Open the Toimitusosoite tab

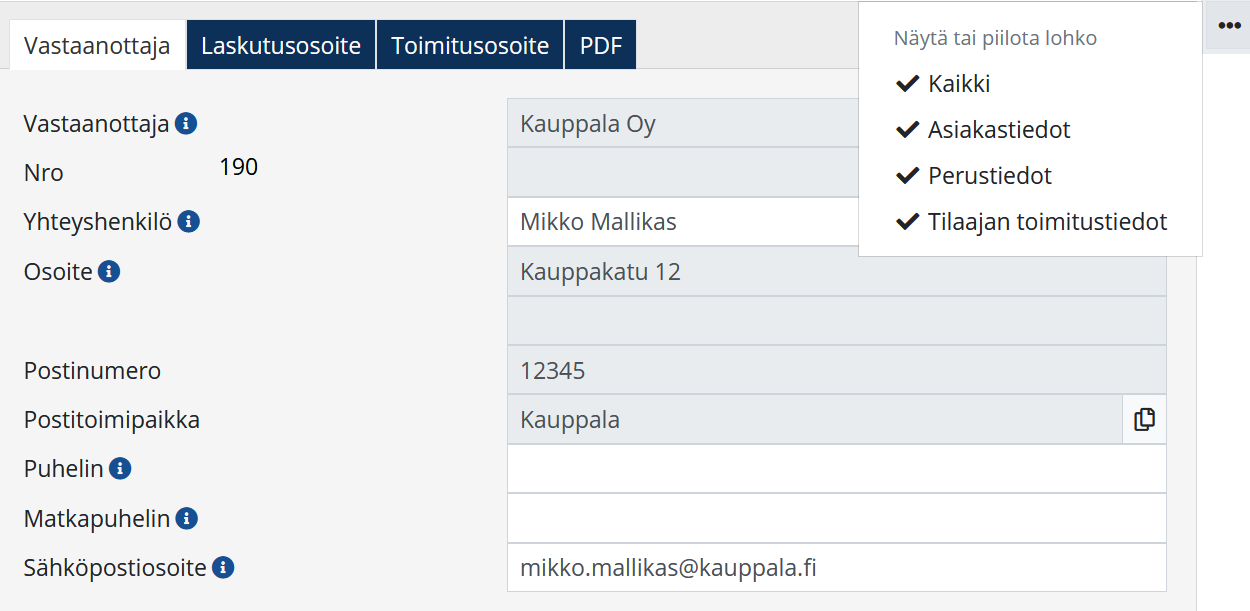470,46
